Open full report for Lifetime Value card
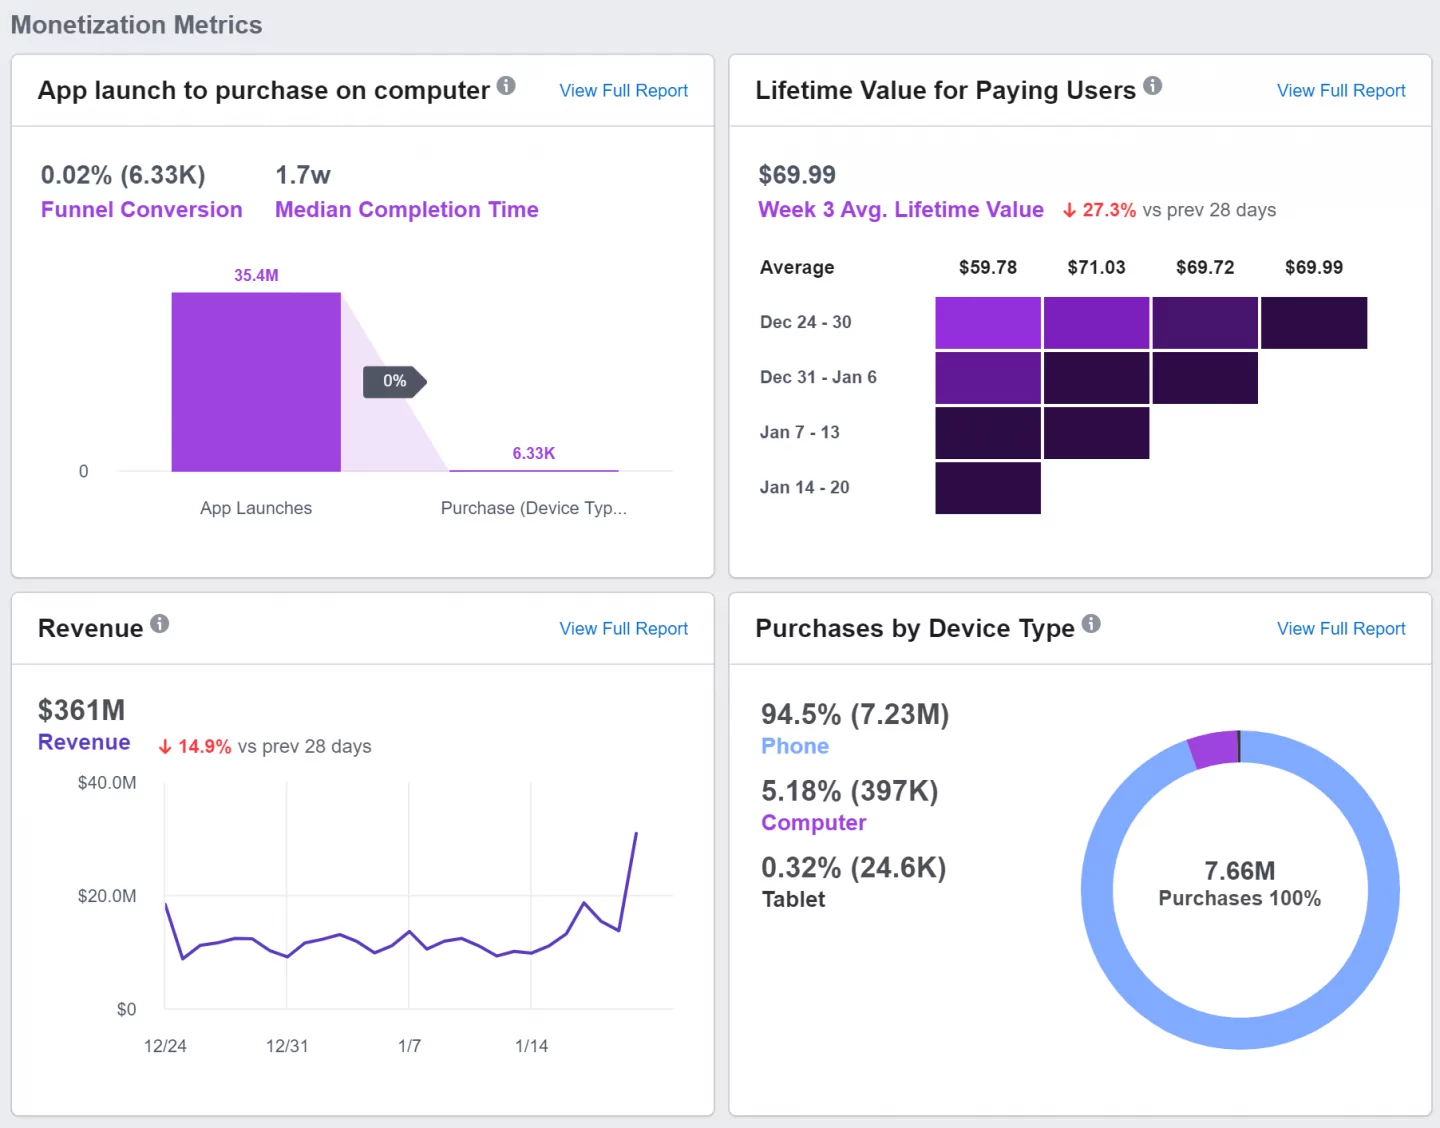The height and width of the screenshot is (1128, 1440). [x=1341, y=91]
